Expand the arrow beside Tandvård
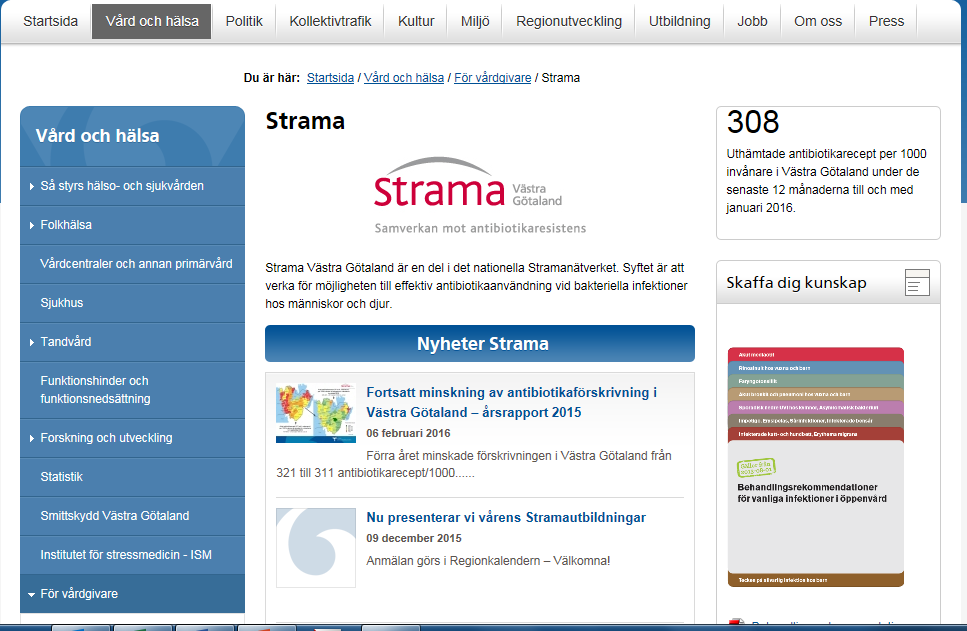 click(x=31, y=342)
